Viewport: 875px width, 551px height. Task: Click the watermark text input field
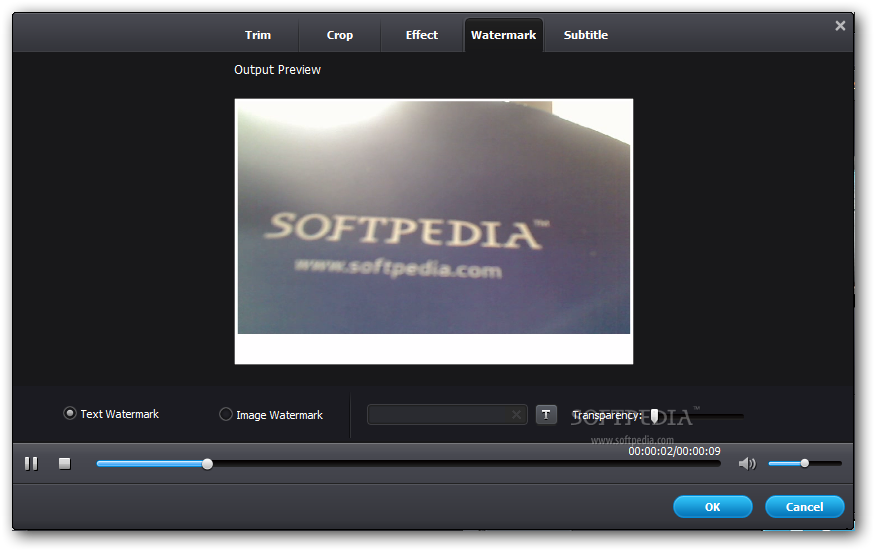[x=447, y=415]
